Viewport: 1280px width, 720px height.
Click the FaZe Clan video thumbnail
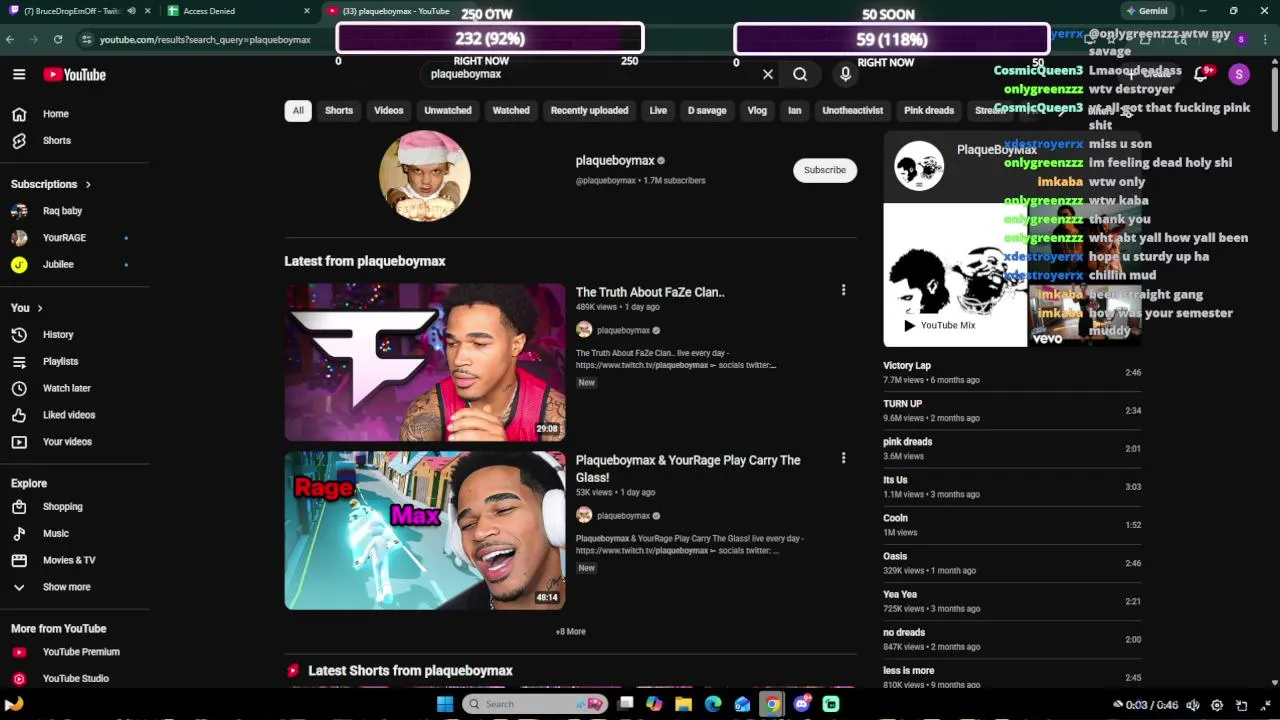425,362
